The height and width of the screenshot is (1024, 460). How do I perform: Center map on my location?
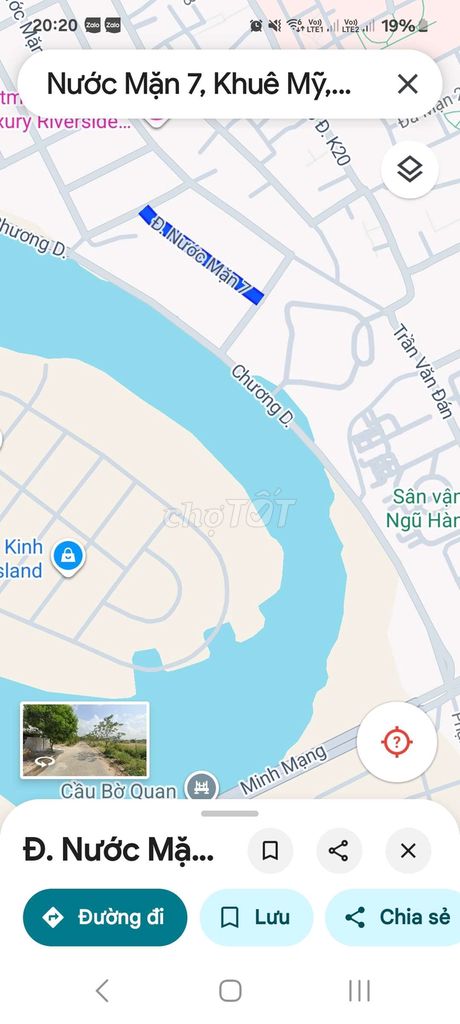[397, 742]
